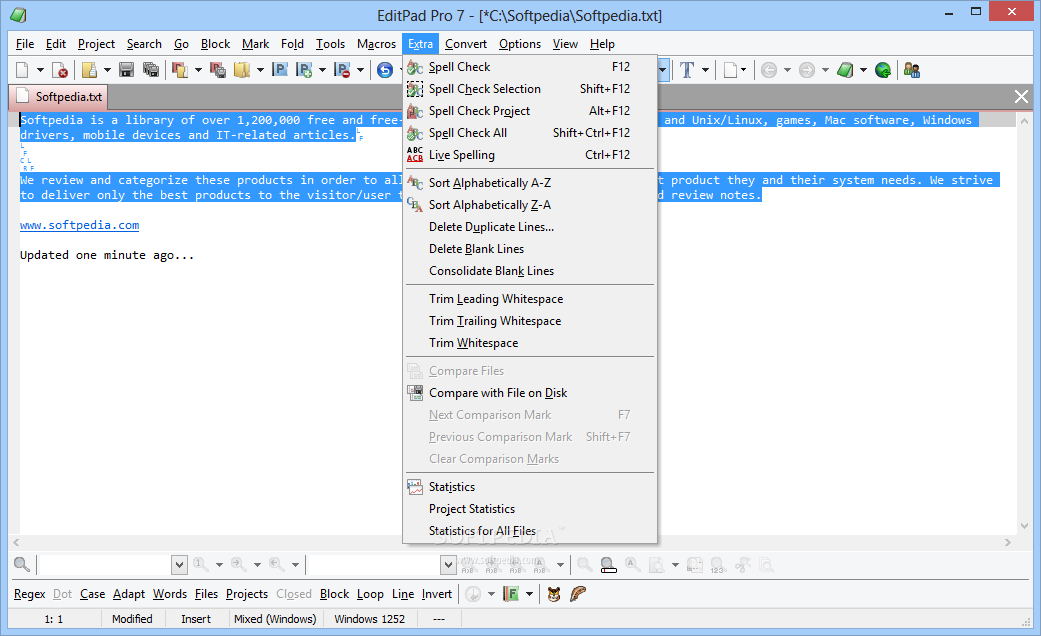Click the New file toolbar icon

click(23, 70)
